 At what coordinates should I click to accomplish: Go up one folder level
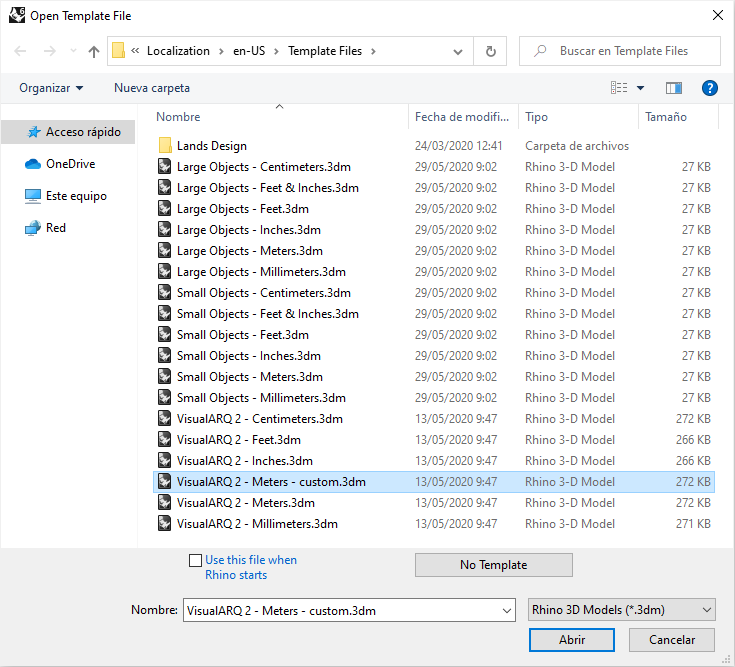click(94, 51)
